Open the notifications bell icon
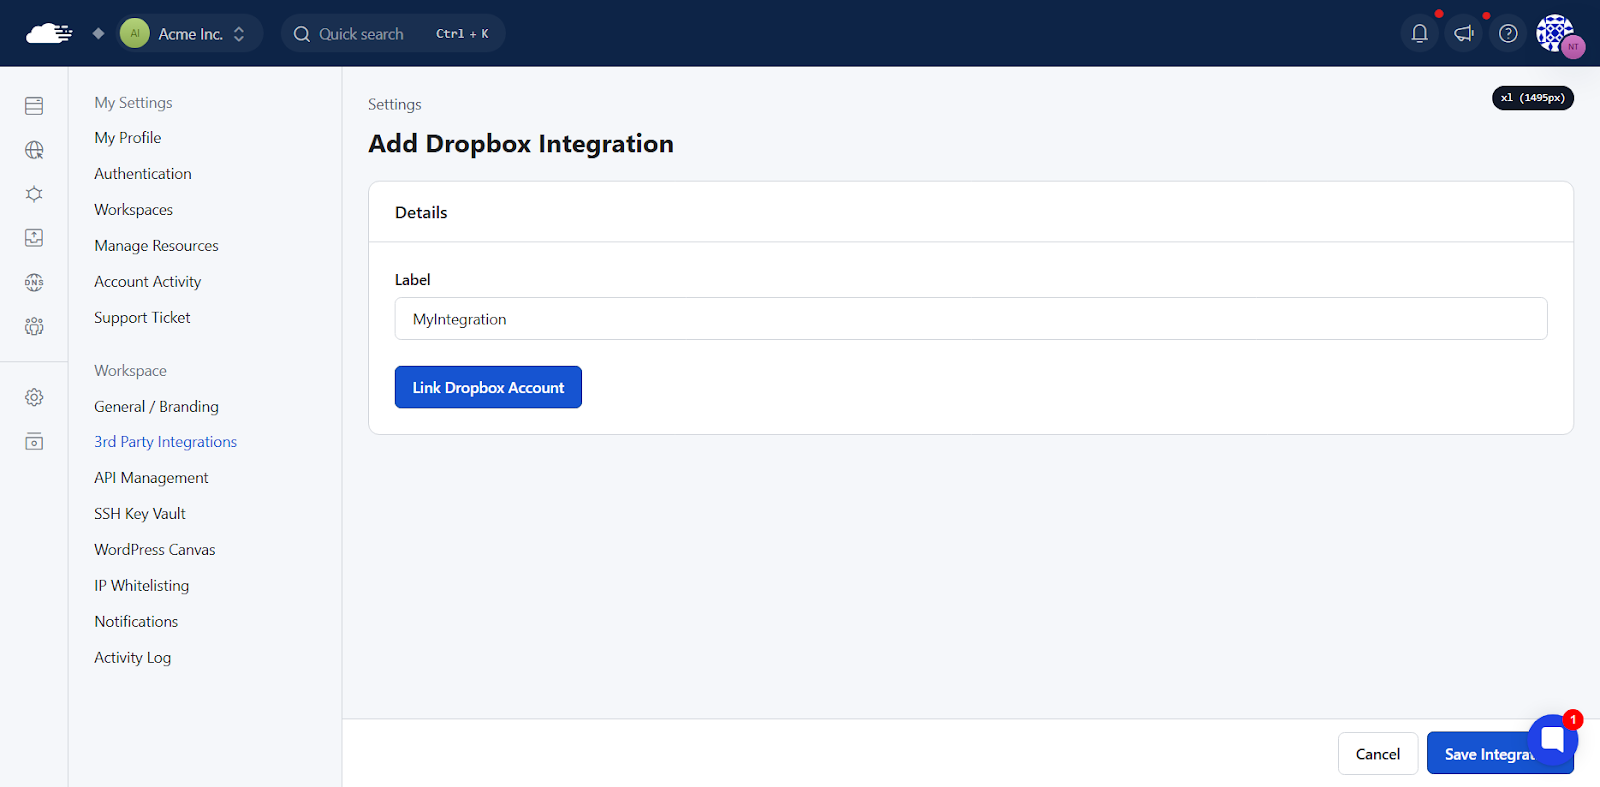The width and height of the screenshot is (1600, 787). tap(1419, 34)
